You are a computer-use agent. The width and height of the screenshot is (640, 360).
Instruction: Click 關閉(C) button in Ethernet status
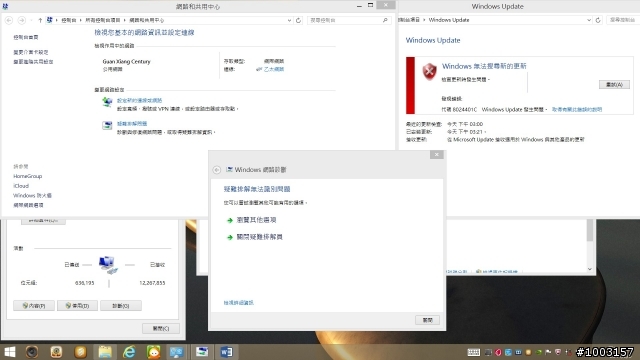click(161, 328)
